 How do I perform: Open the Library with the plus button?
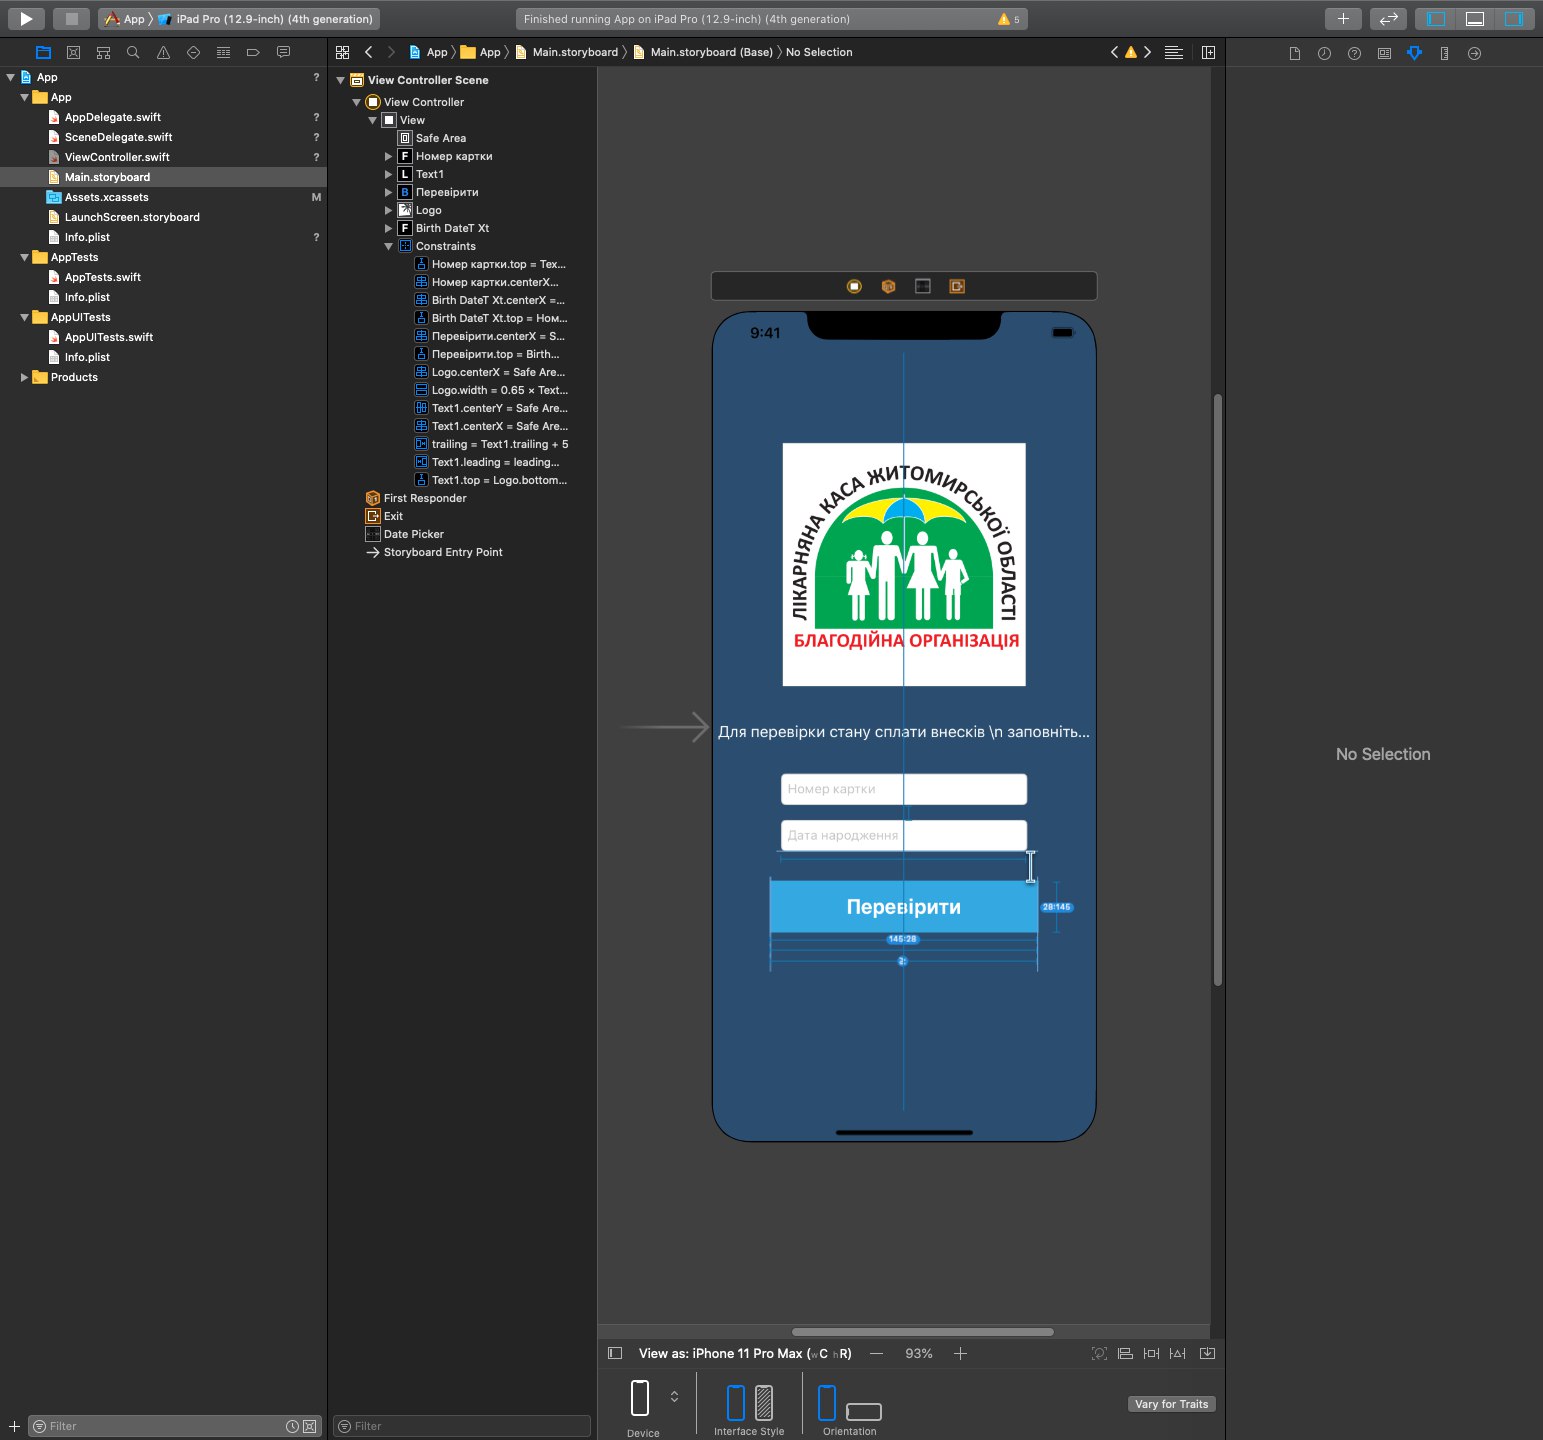click(1343, 18)
